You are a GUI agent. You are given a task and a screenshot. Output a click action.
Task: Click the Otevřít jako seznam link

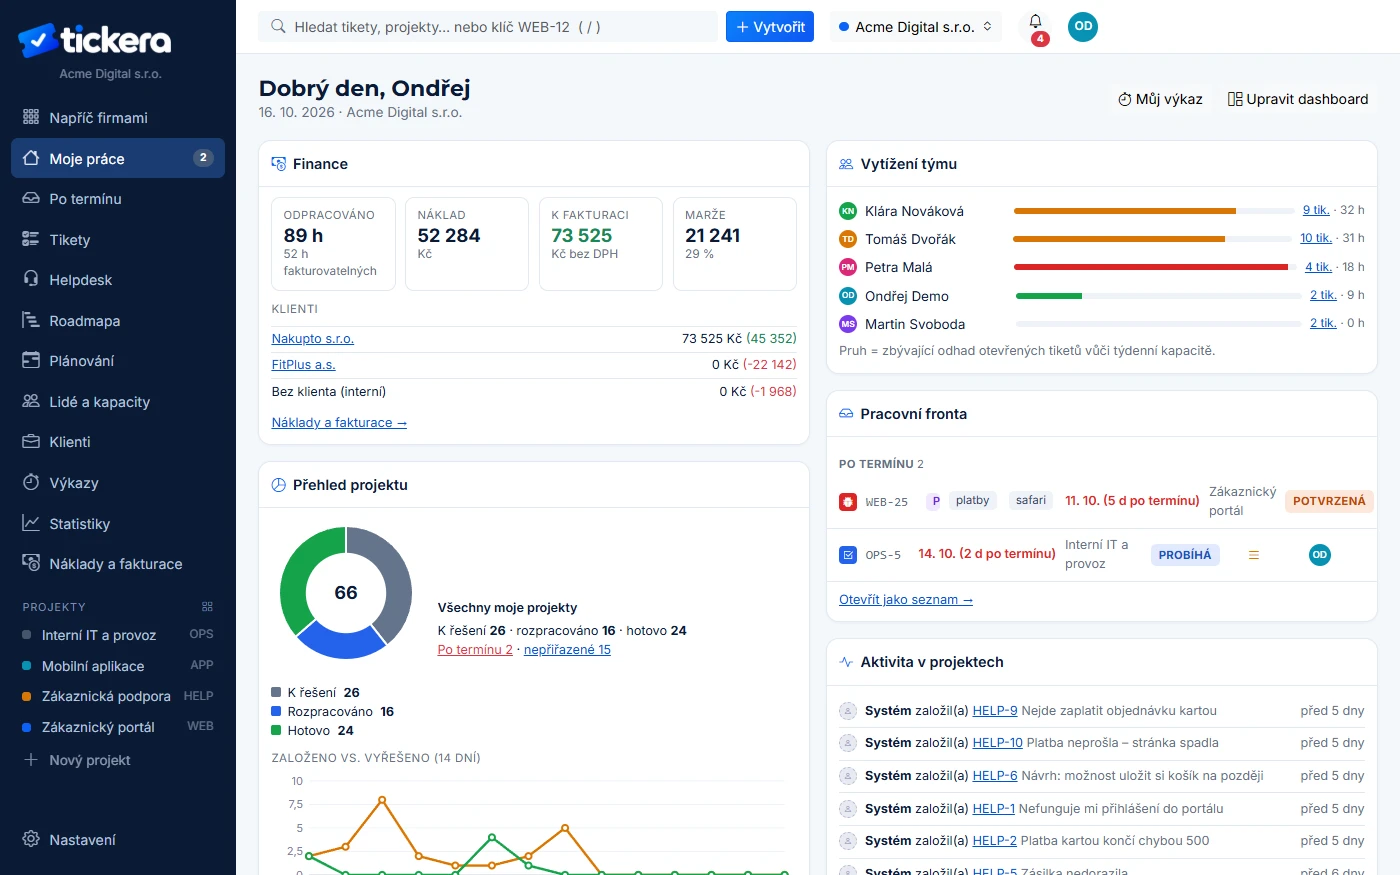pos(906,600)
